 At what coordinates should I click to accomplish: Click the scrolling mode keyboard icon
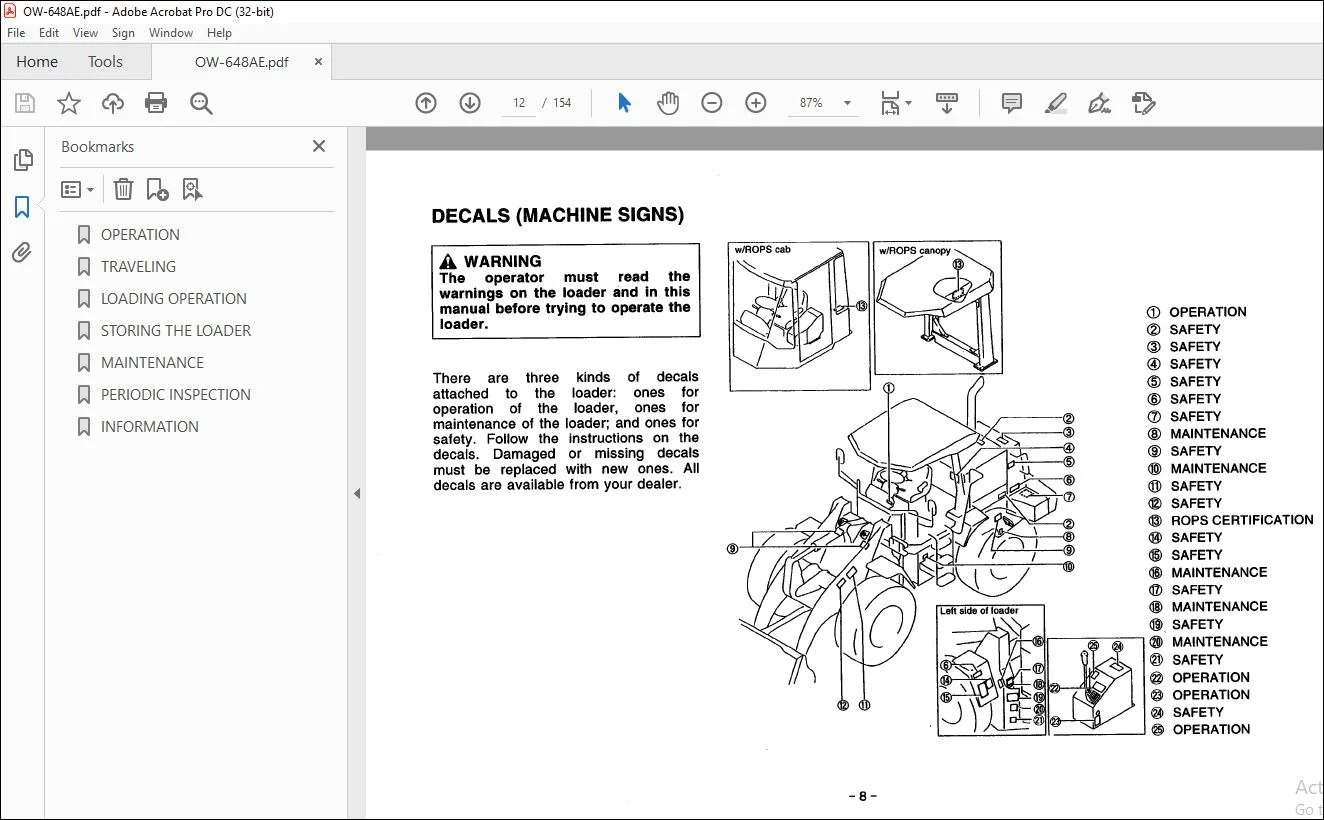[x=947, y=103]
